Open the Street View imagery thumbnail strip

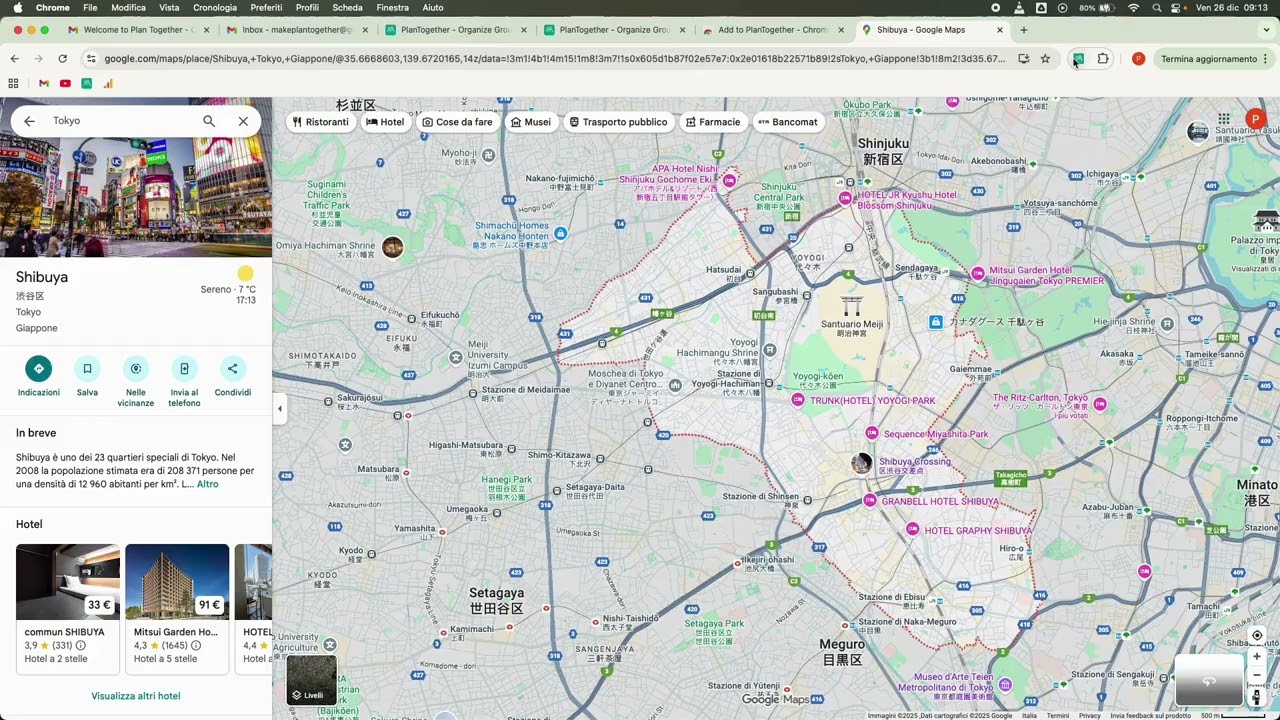coord(1208,680)
